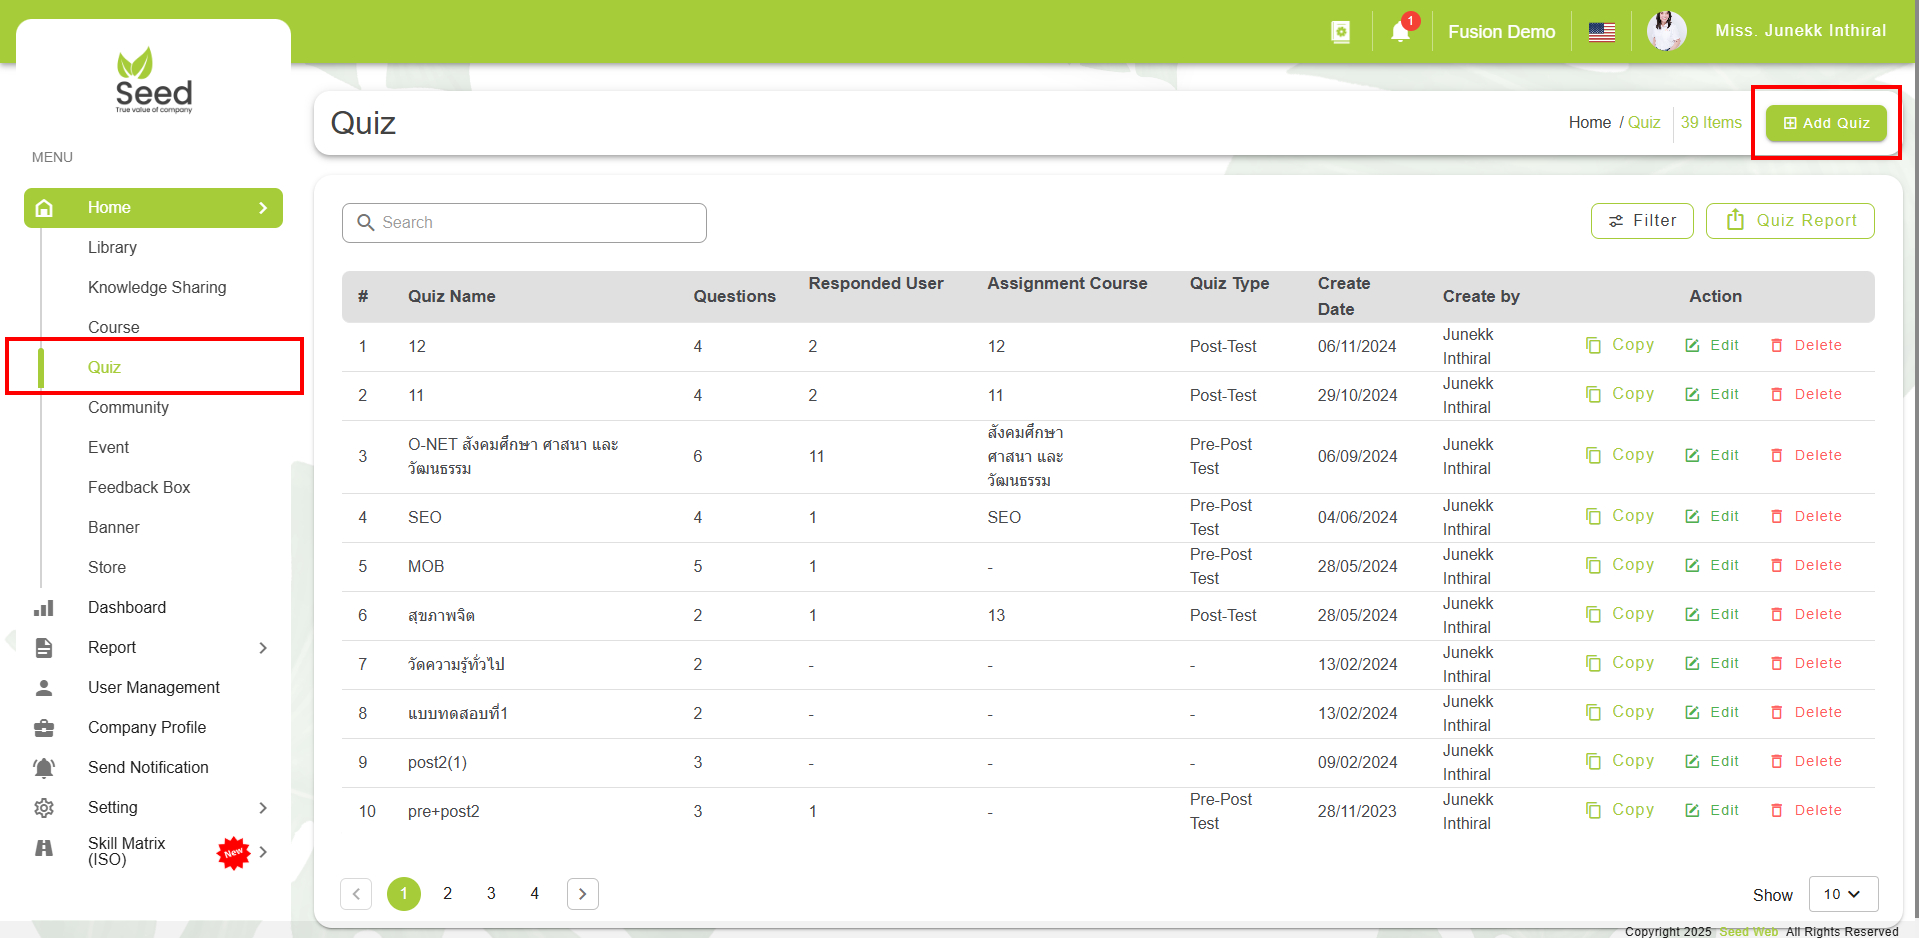Click the Add Quiz button
The image size is (1919, 938).
pyautogui.click(x=1825, y=123)
